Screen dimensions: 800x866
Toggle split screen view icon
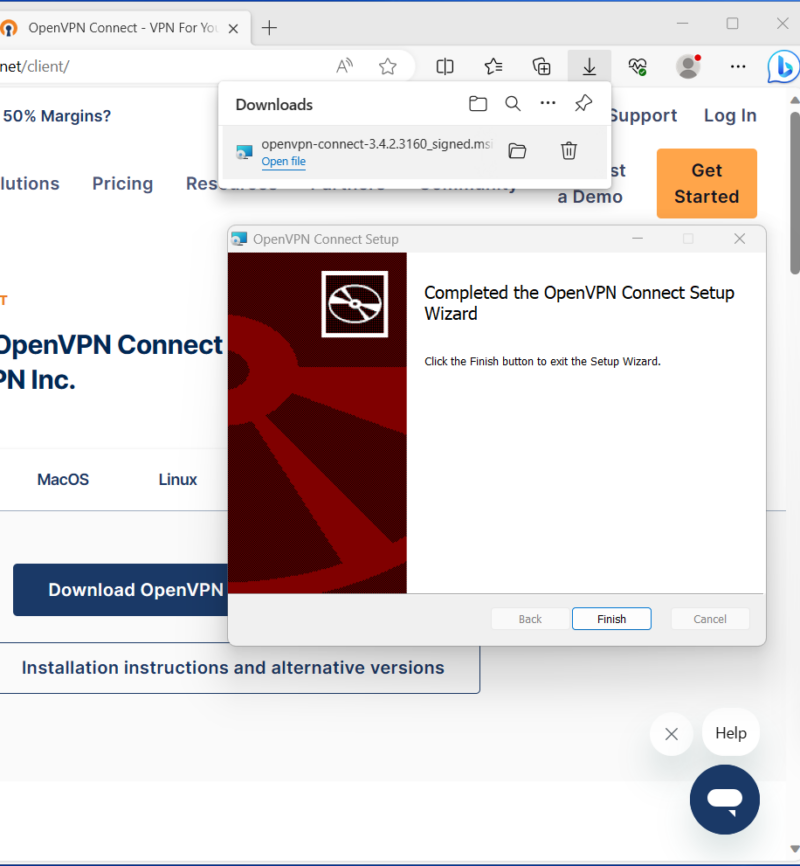445,67
